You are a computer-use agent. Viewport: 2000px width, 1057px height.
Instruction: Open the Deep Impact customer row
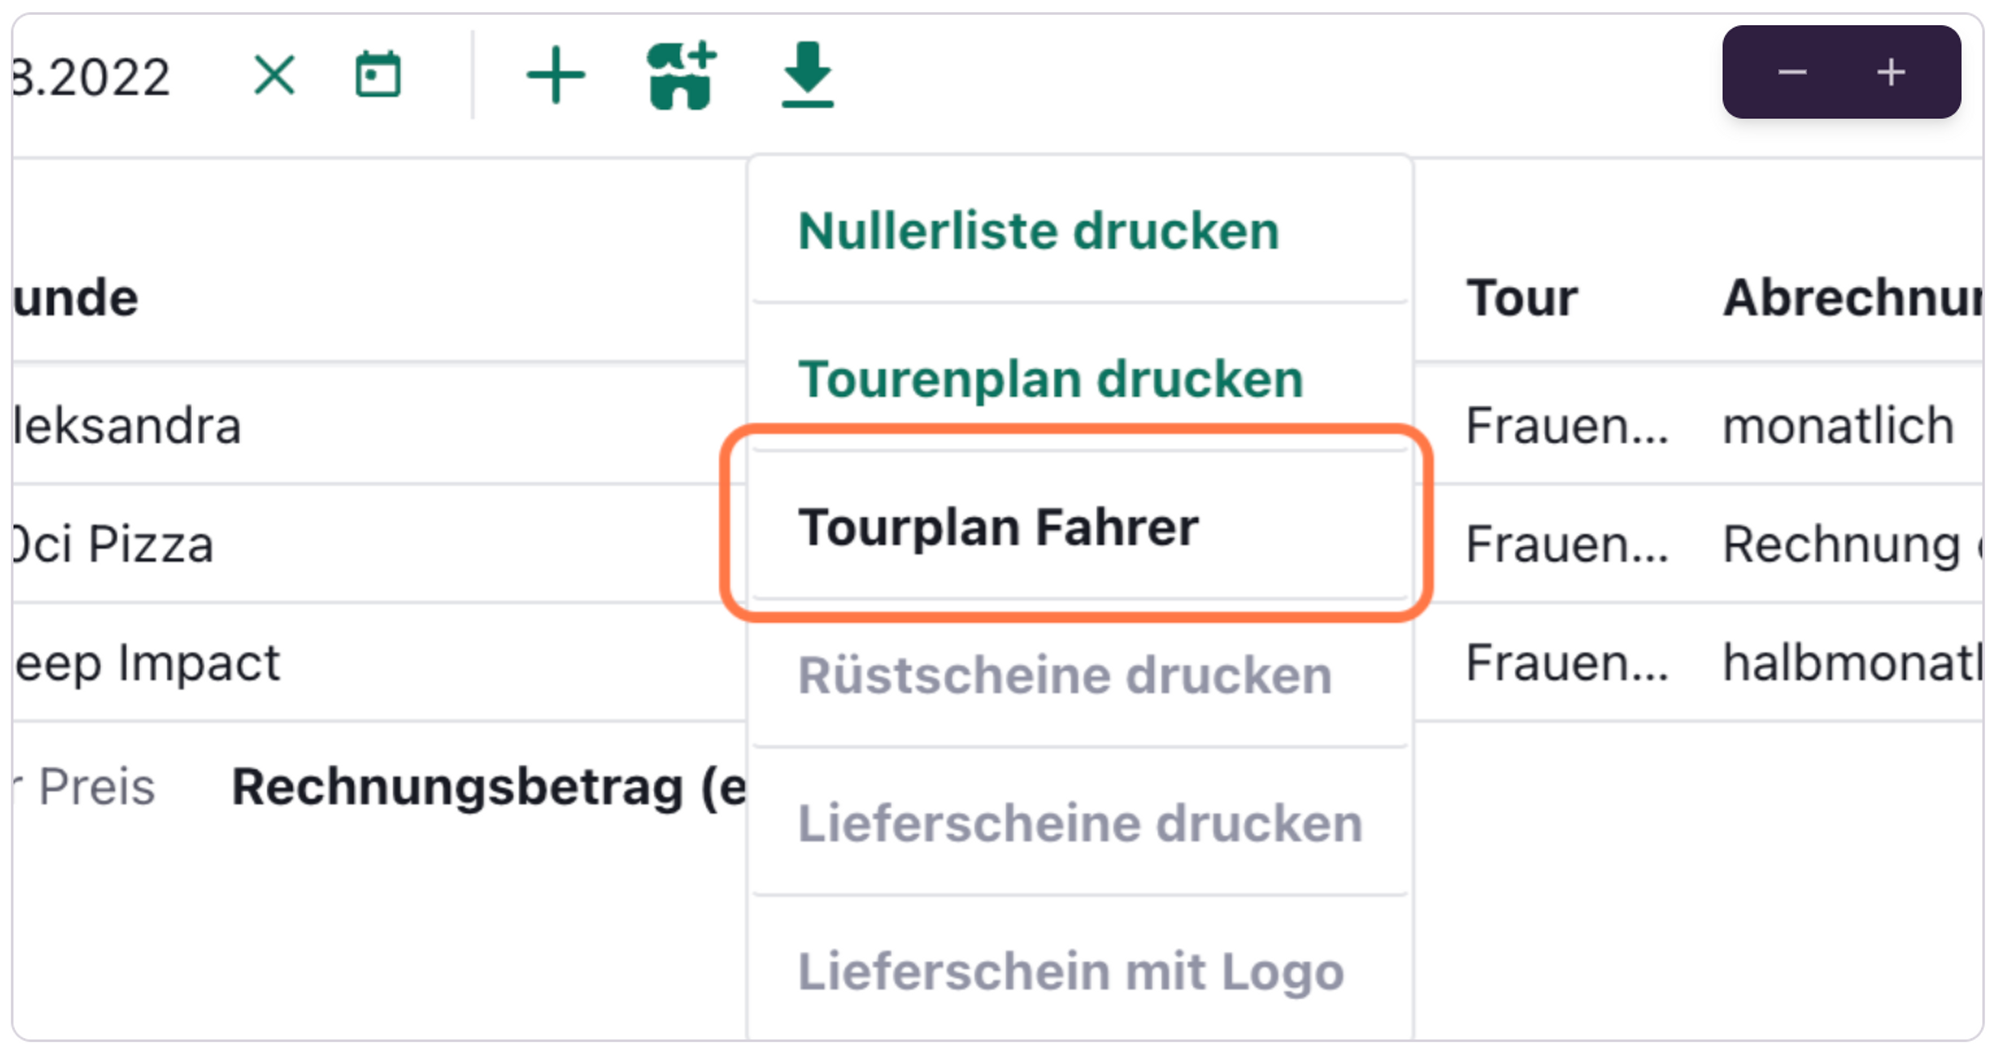(x=148, y=663)
